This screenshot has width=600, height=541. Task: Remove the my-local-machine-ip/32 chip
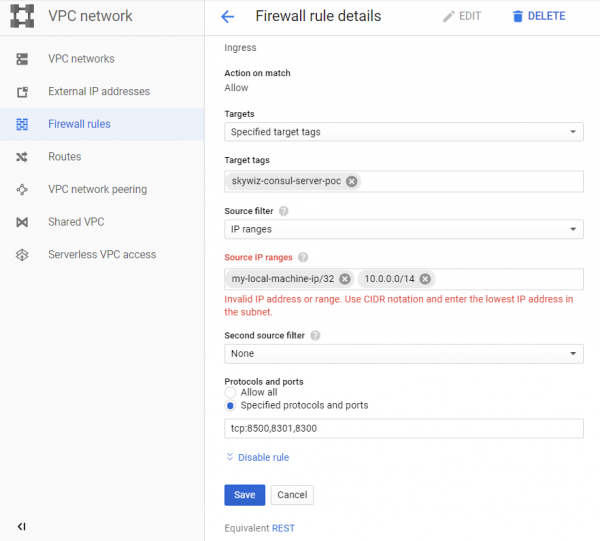345,279
